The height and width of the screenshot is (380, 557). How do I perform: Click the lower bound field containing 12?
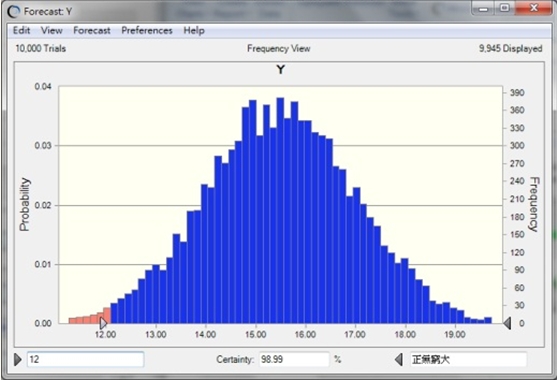(86, 359)
